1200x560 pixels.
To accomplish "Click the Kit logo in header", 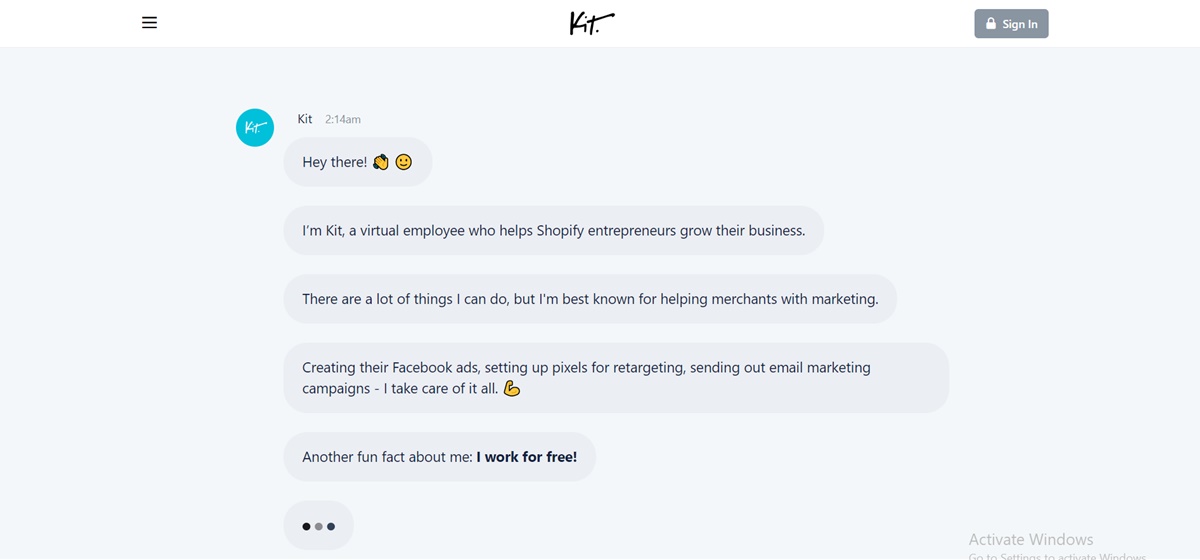I will coord(592,22).
